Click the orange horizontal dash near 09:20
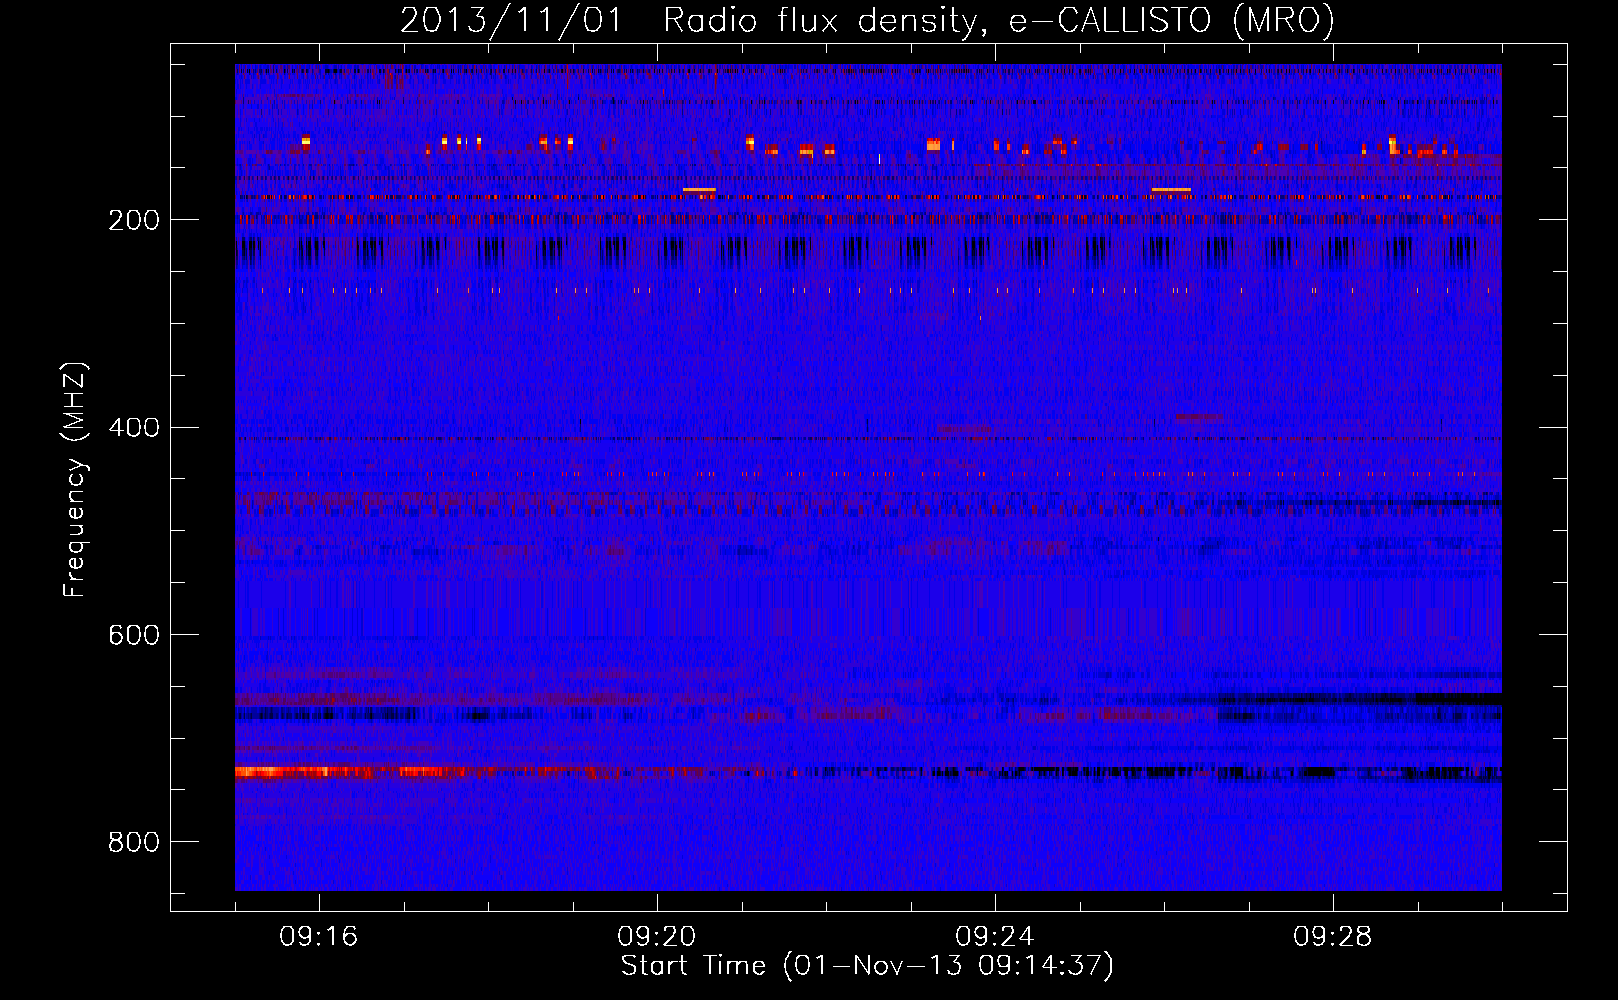 coord(699,189)
